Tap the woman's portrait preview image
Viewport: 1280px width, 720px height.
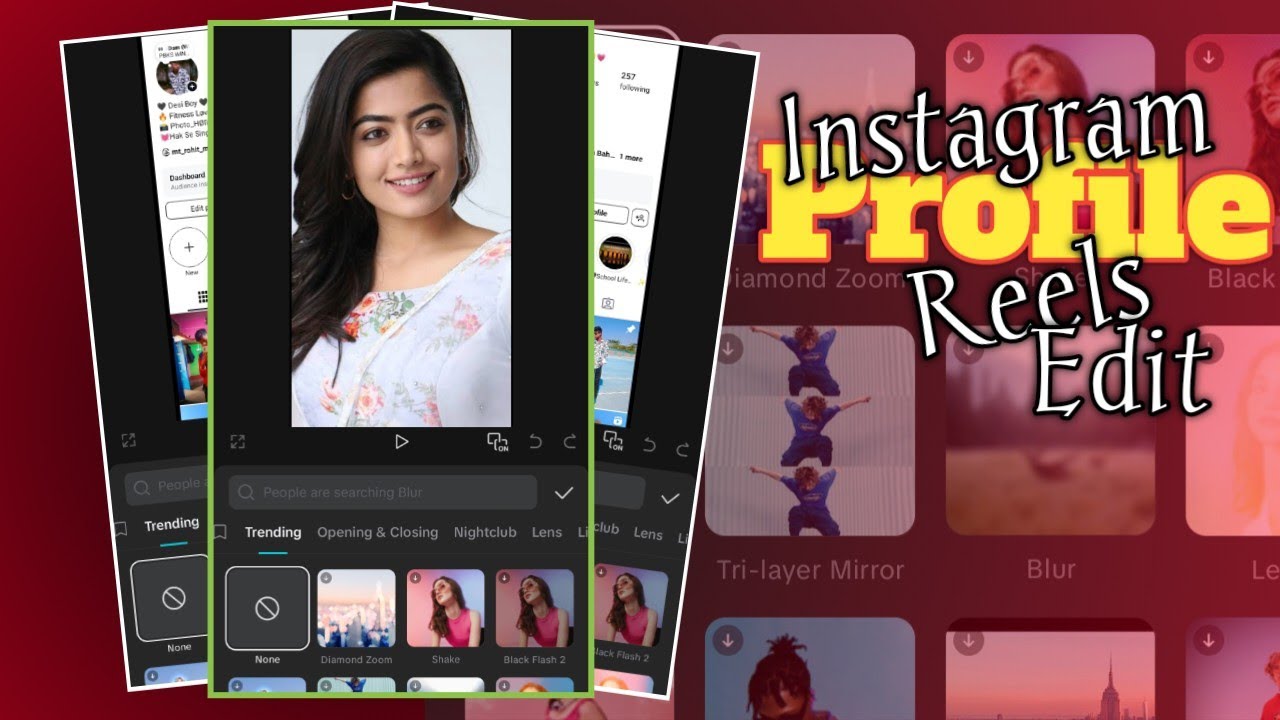(401, 228)
